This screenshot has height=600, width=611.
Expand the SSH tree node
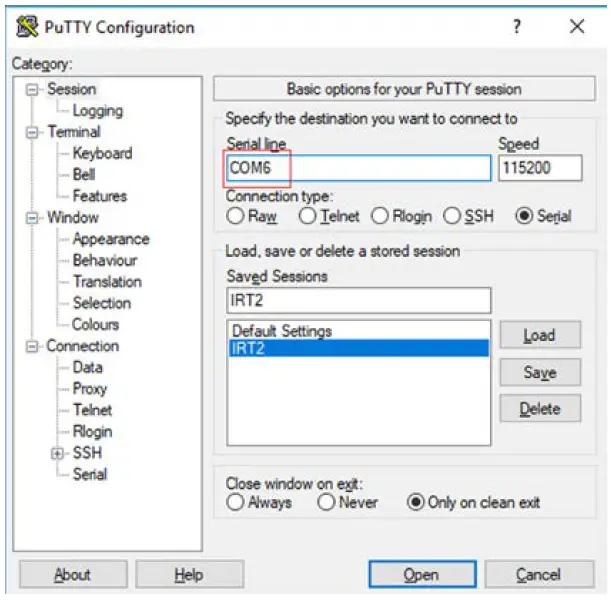57,454
